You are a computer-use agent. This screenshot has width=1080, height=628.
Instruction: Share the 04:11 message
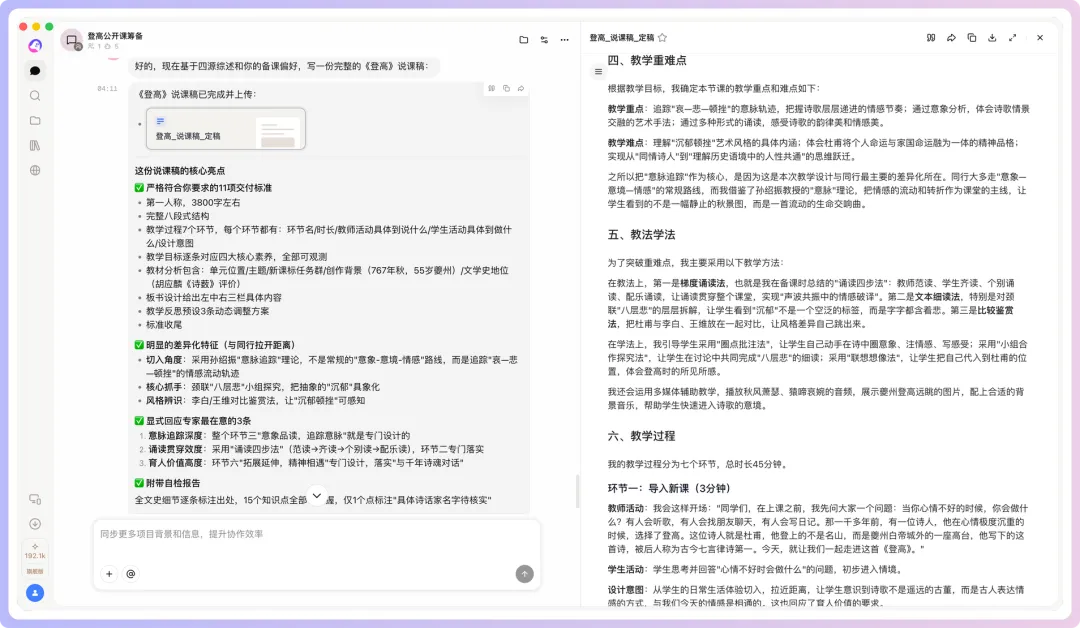[521, 88]
